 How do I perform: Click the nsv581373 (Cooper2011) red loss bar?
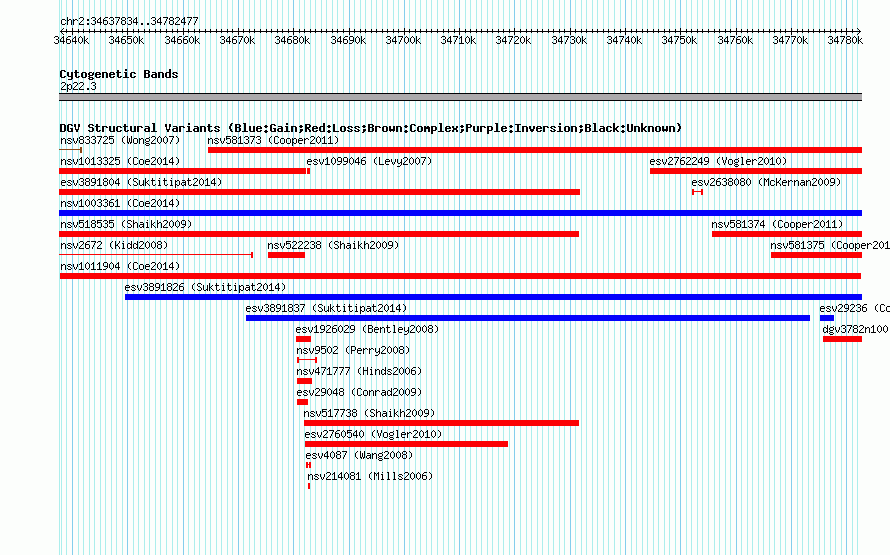coord(535,150)
